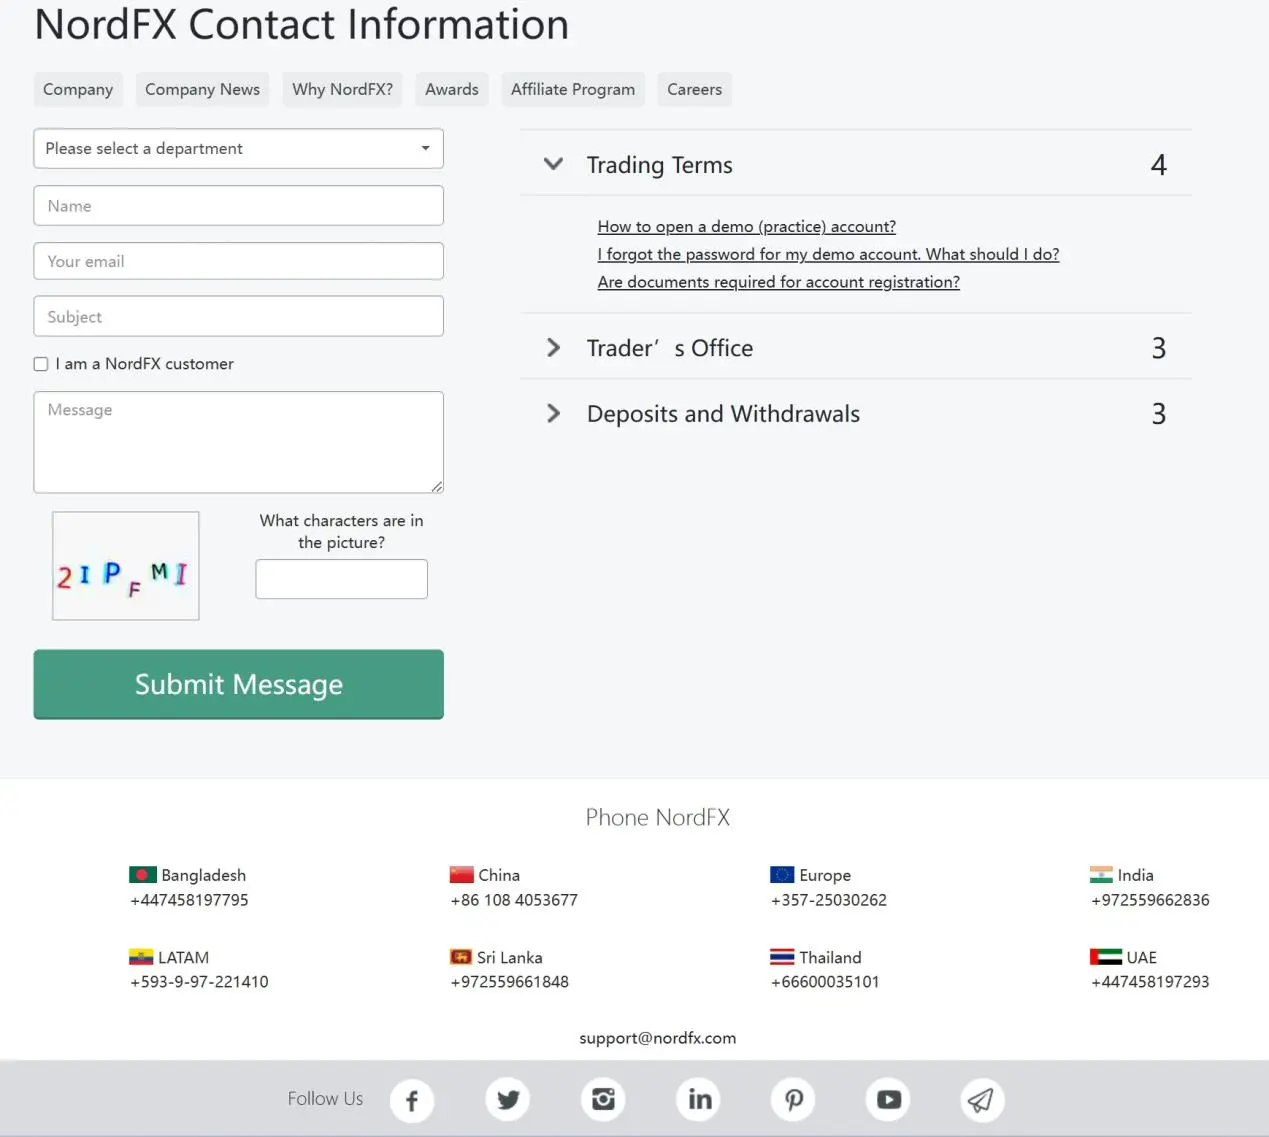This screenshot has width=1269, height=1137.
Task: Open the Twitter social icon
Action: [508, 1100]
